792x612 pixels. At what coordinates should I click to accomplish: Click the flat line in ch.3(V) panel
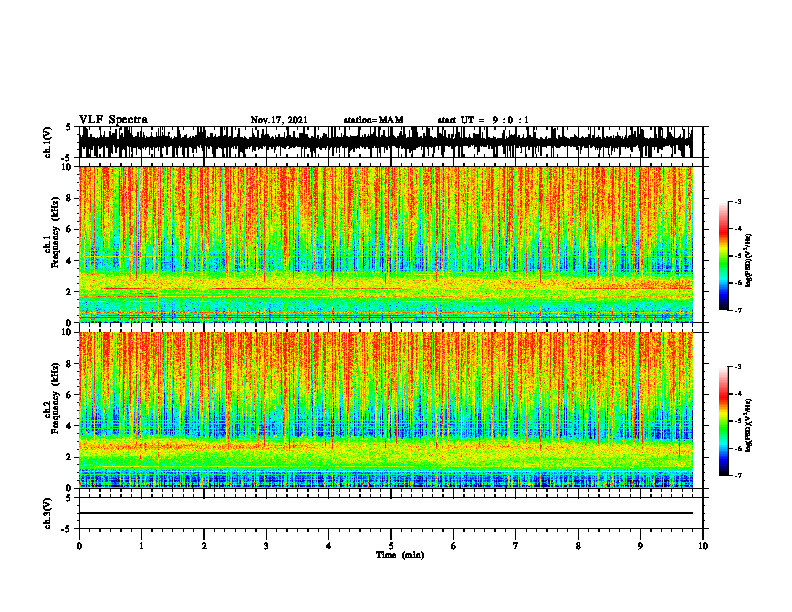tap(386, 513)
